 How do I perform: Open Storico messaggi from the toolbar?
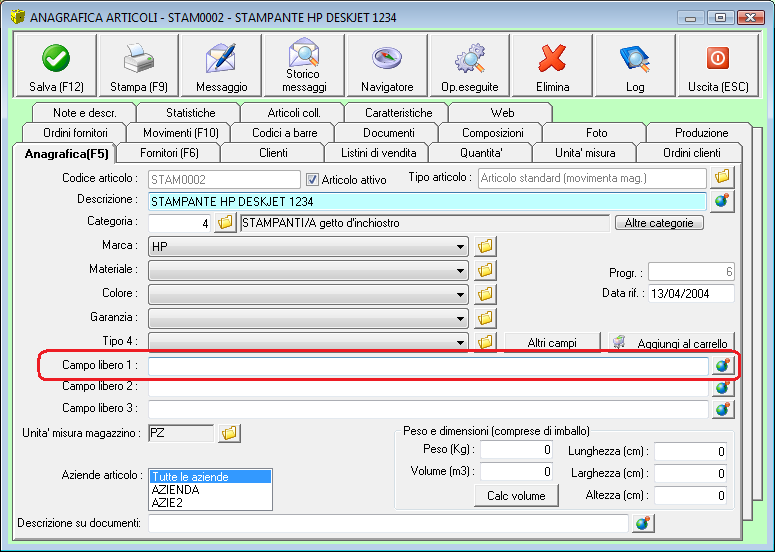[304, 65]
